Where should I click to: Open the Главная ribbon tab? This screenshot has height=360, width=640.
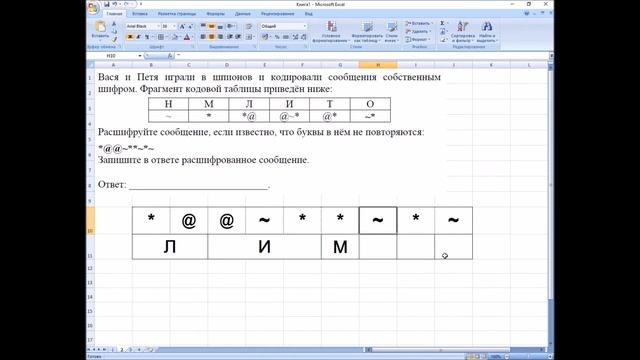(x=114, y=14)
